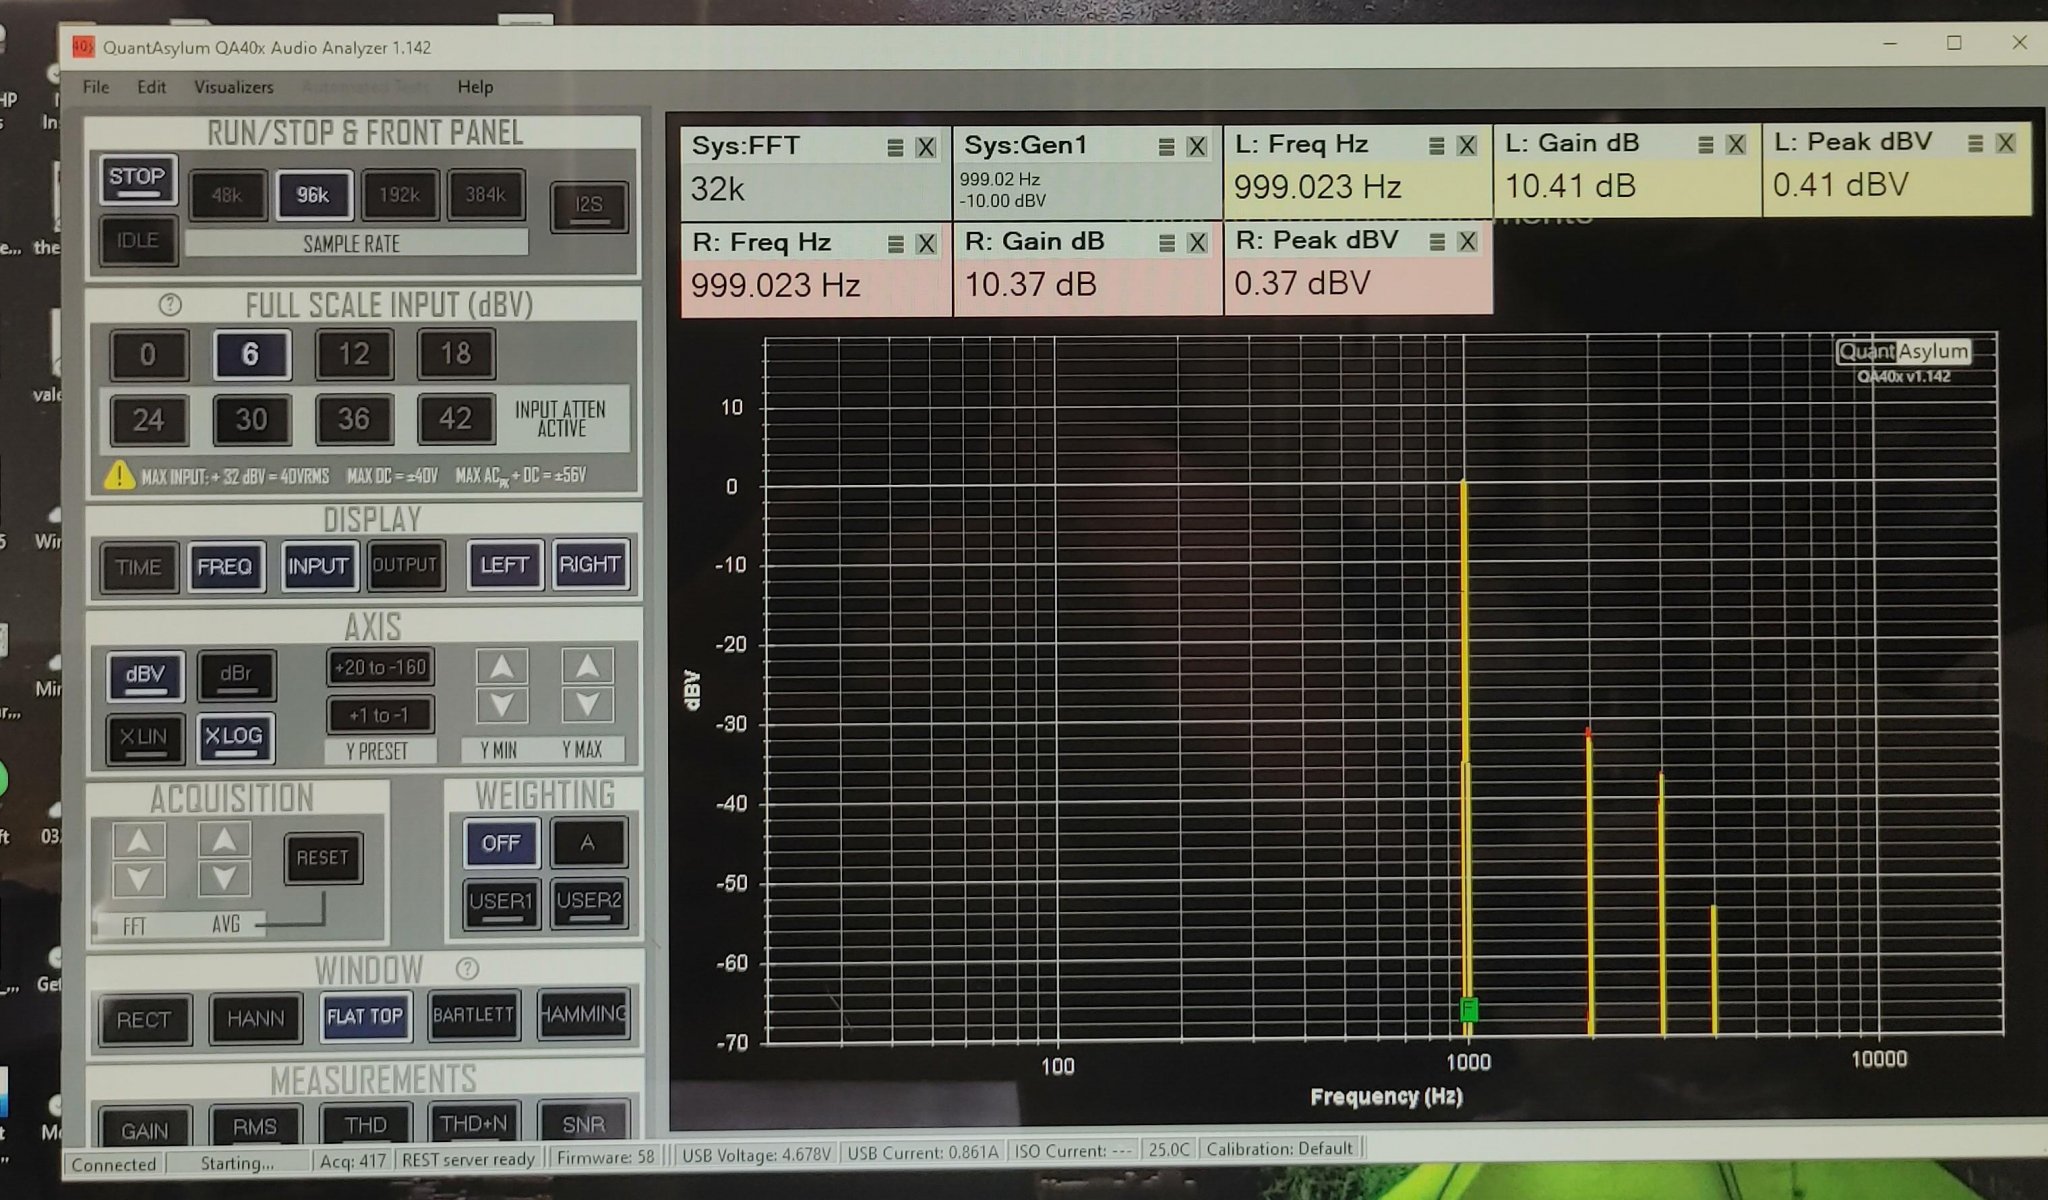Select USER1 weighting
The height and width of the screenshot is (1200, 2048).
click(501, 902)
